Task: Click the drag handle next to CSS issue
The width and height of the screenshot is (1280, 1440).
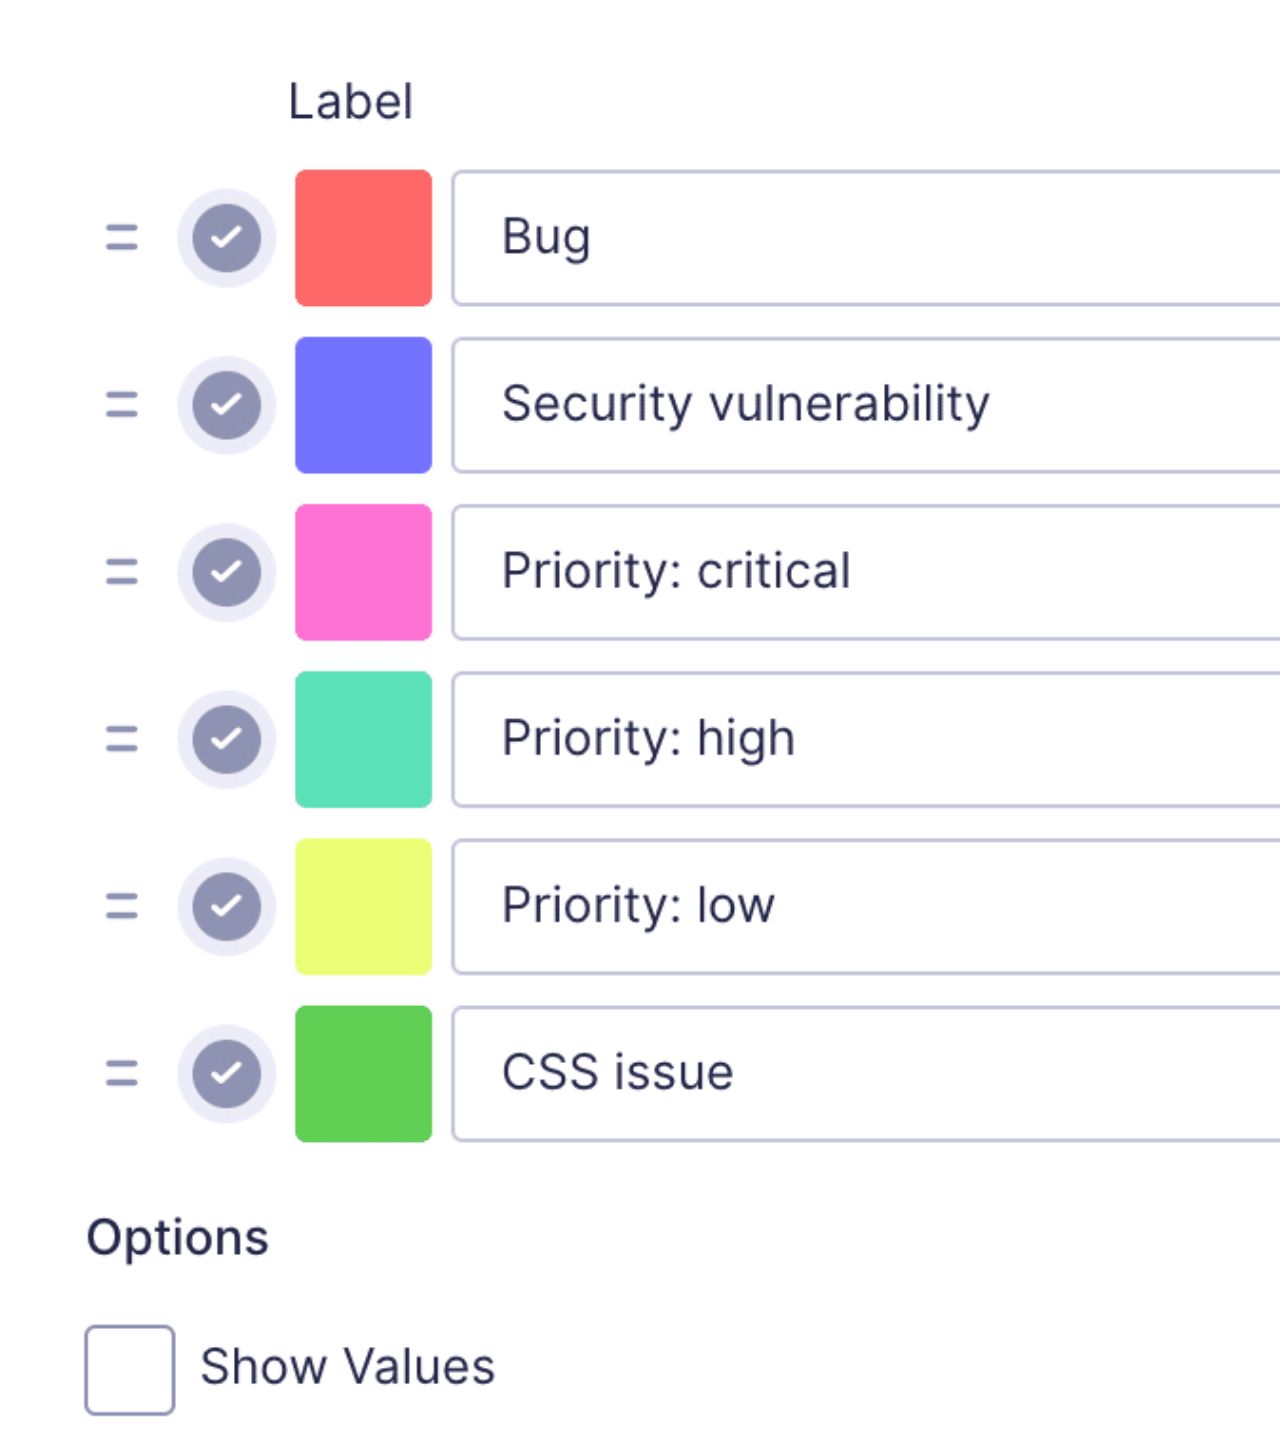Action: pyautogui.click(x=120, y=1072)
